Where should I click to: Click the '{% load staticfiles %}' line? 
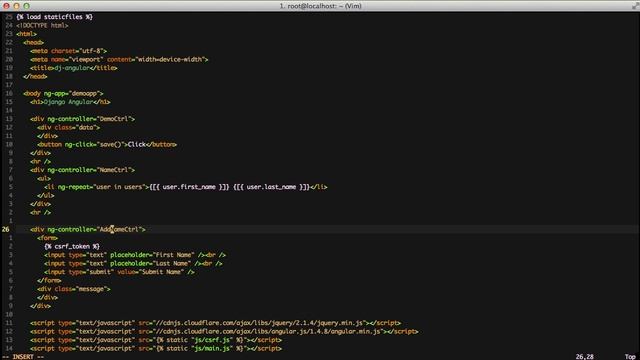coord(54,17)
